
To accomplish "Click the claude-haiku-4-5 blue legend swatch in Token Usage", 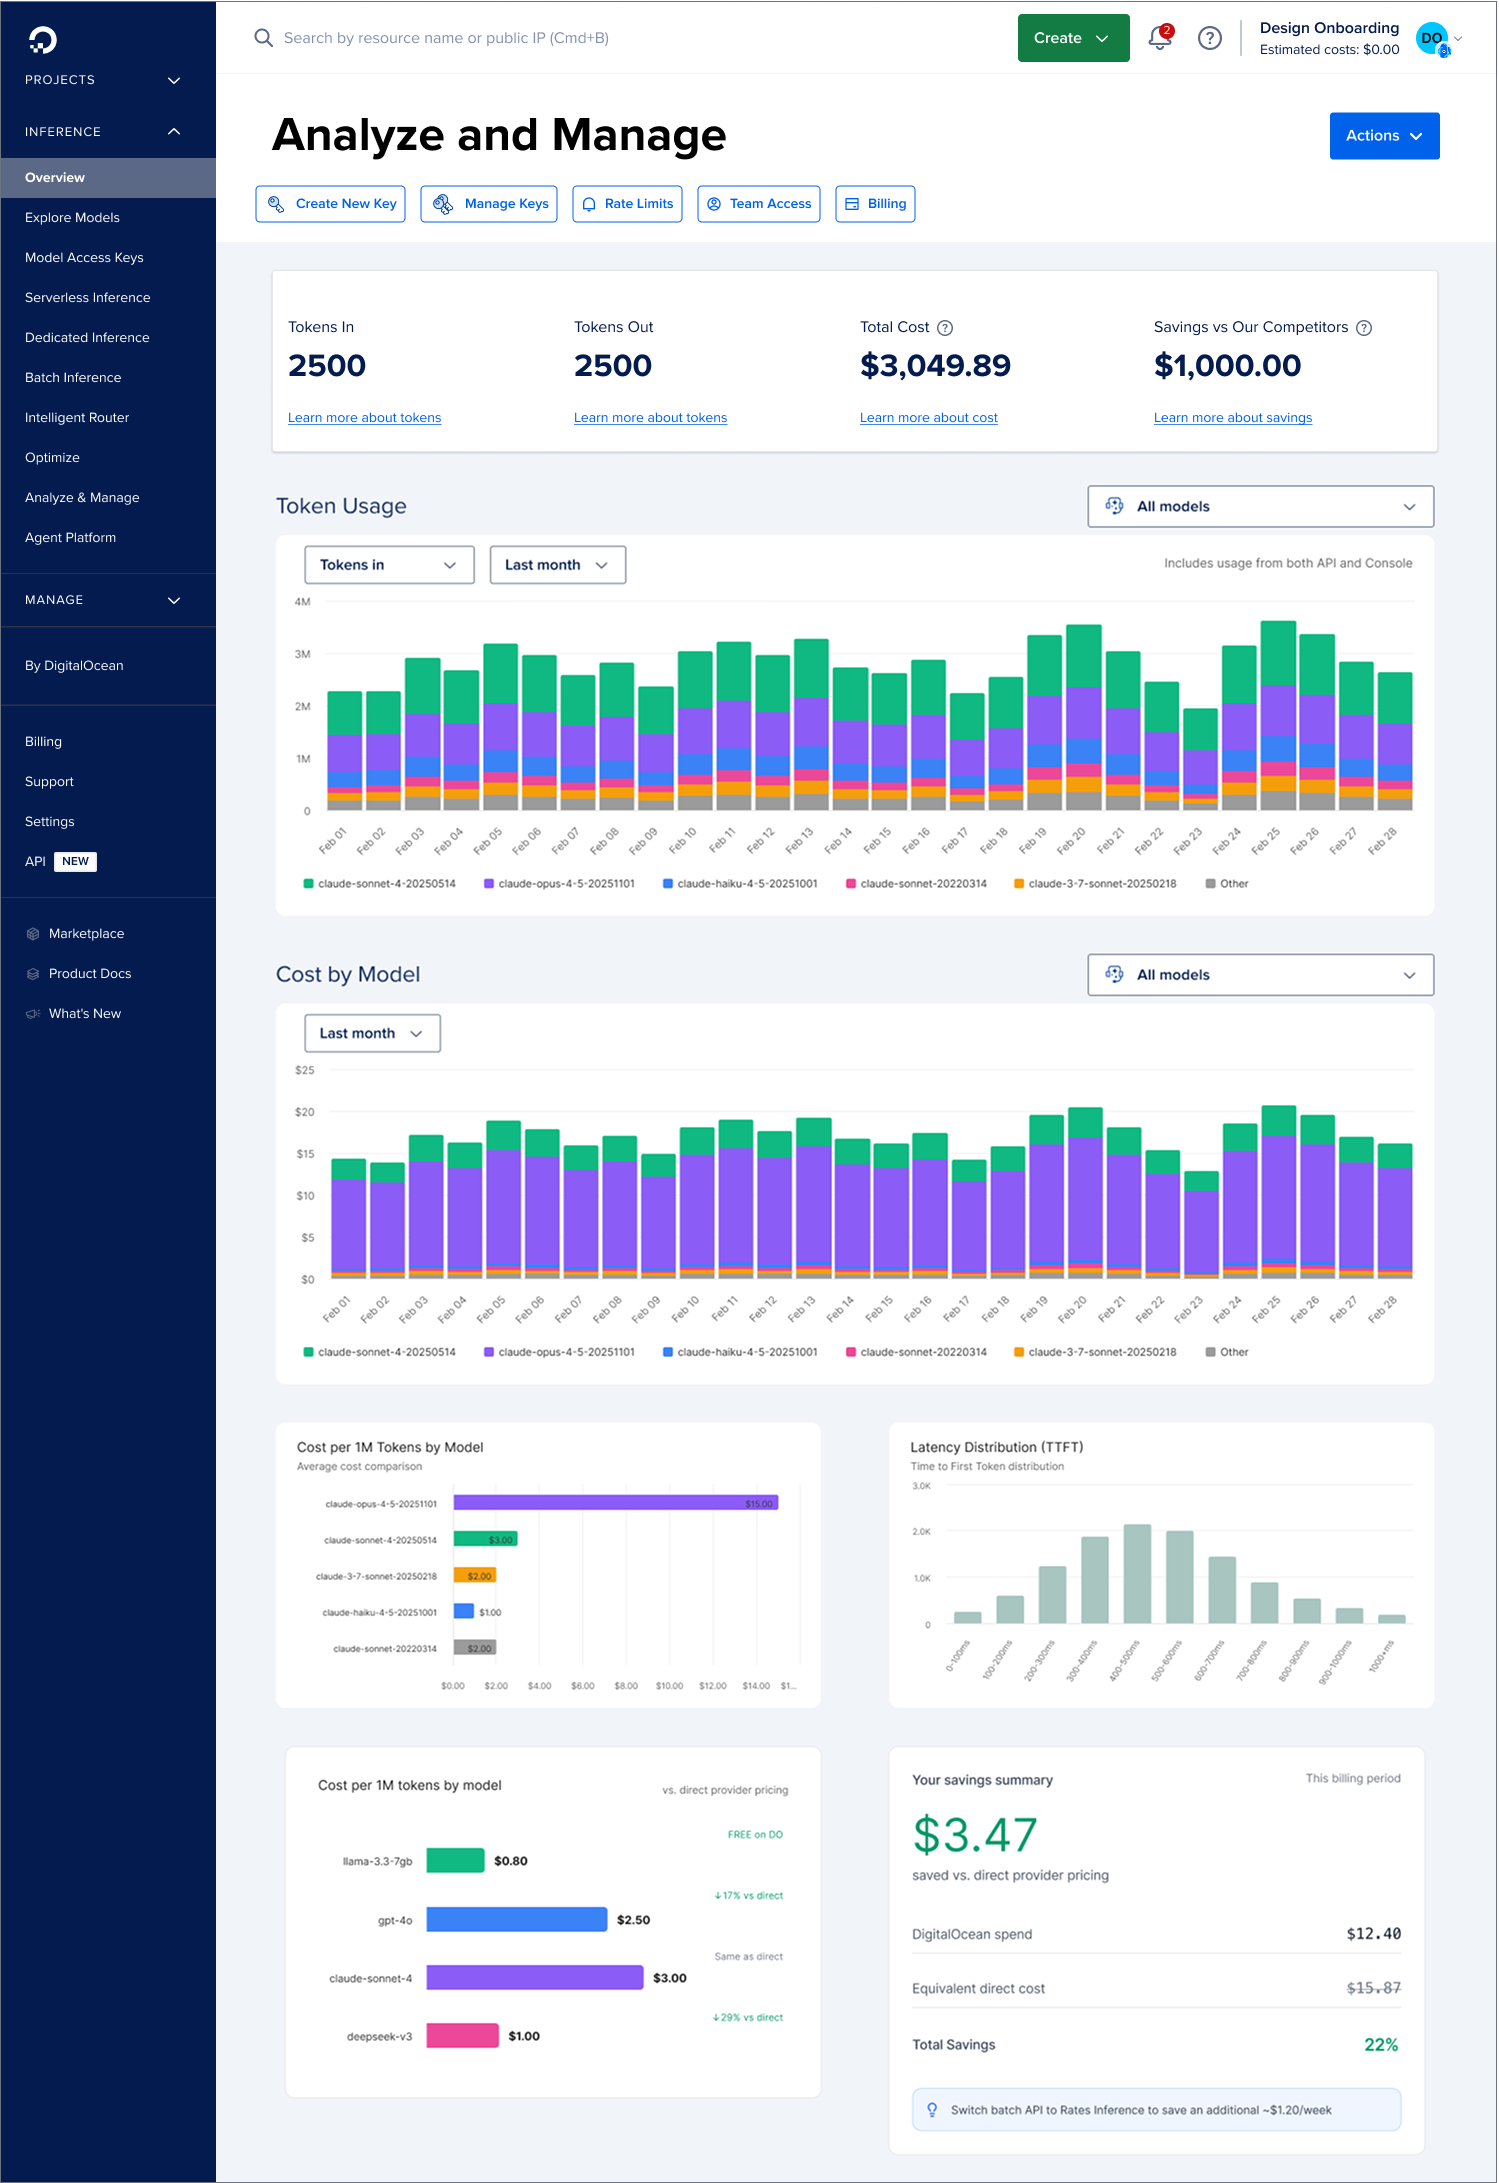I will [668, 884].
